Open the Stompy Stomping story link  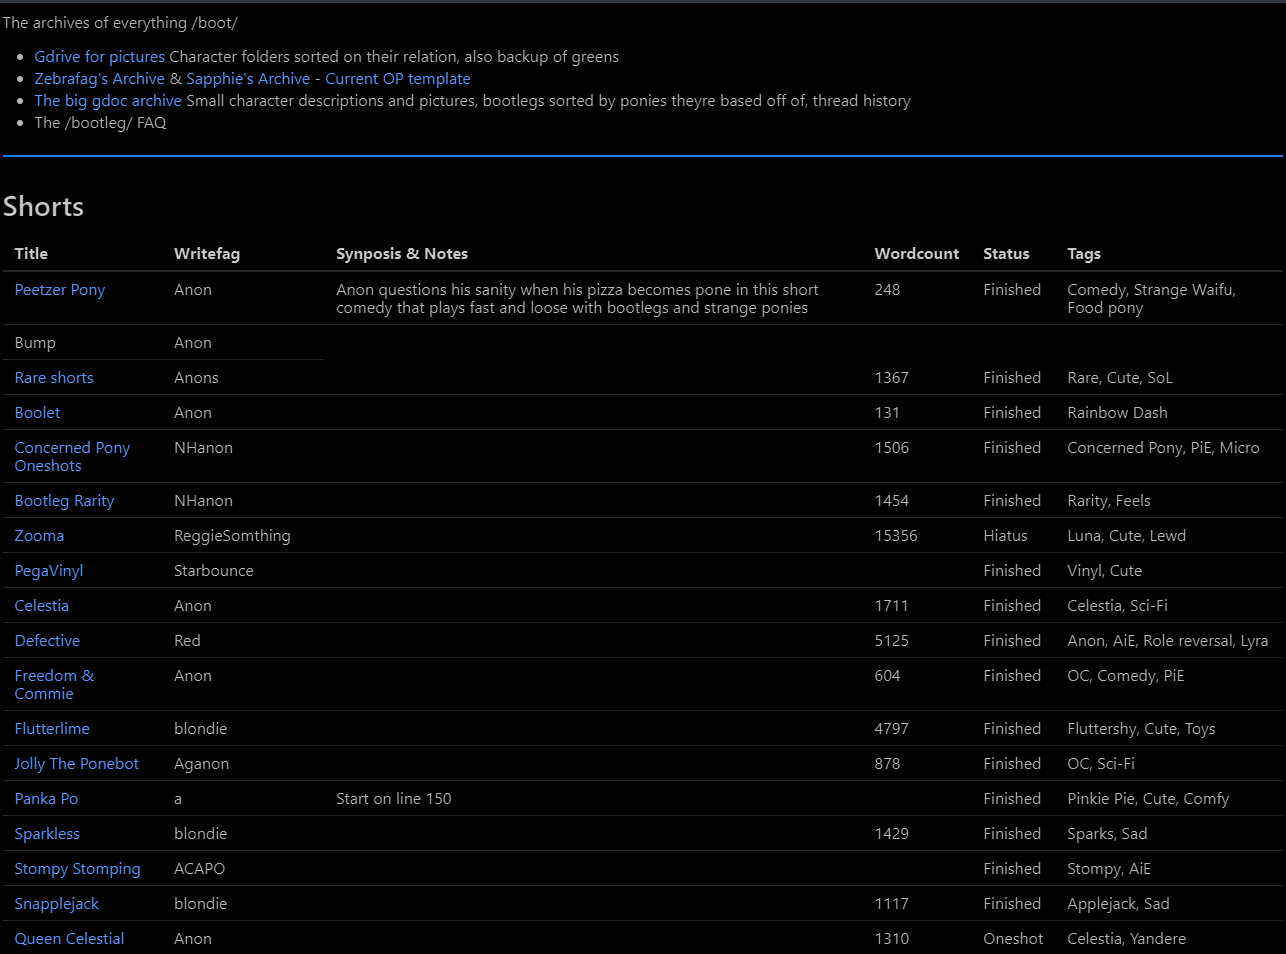pos(78,869)
